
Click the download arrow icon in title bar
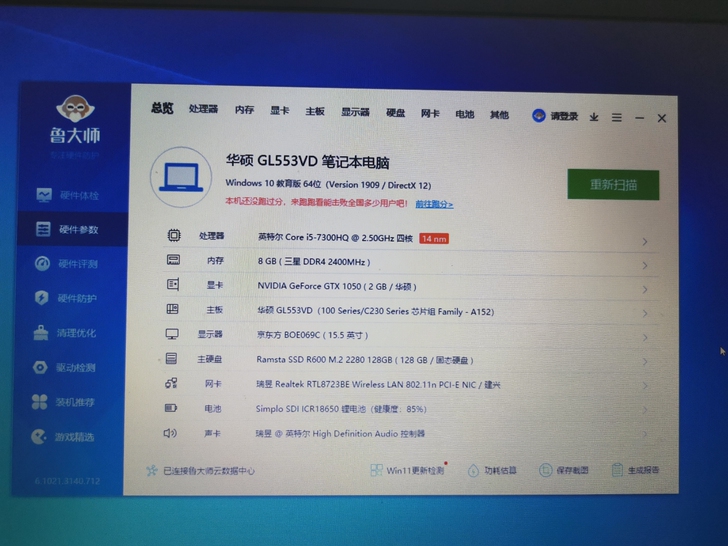(594, 117)
